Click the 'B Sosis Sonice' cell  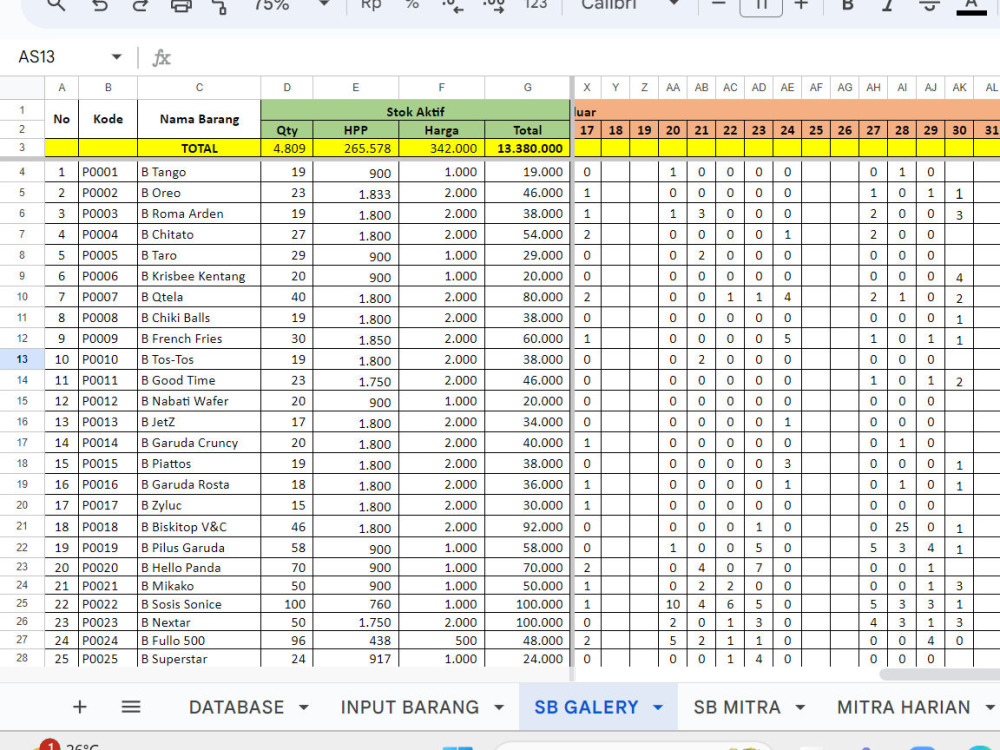pos(199,604)
